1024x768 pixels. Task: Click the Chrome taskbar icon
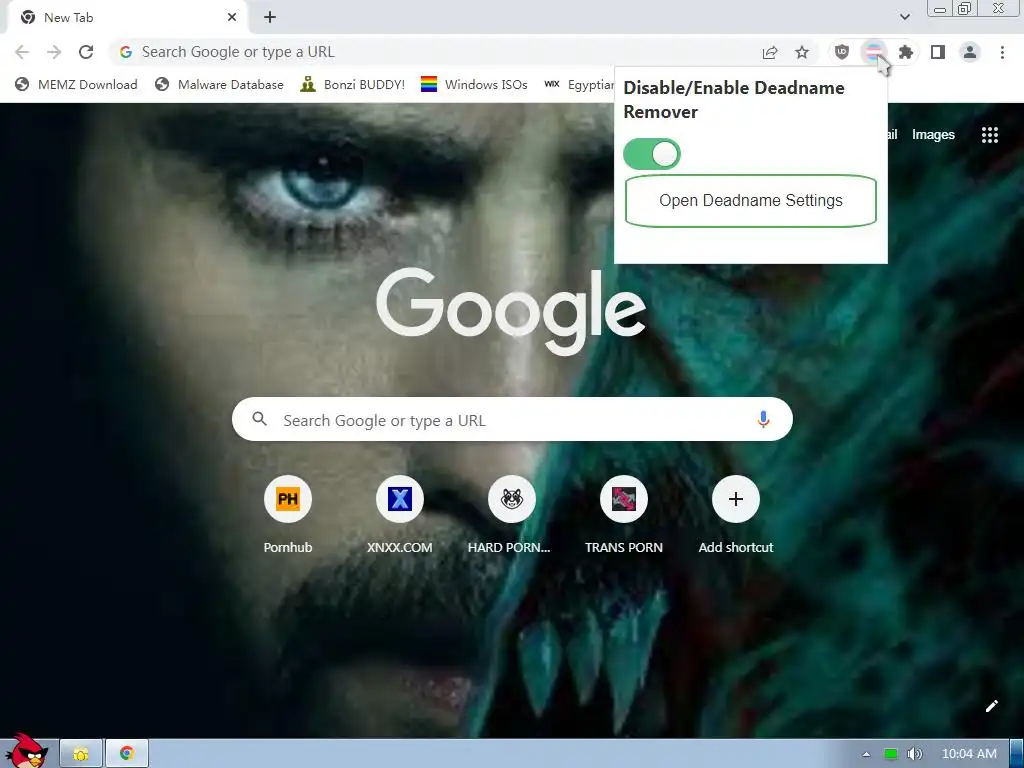(127, 754)
